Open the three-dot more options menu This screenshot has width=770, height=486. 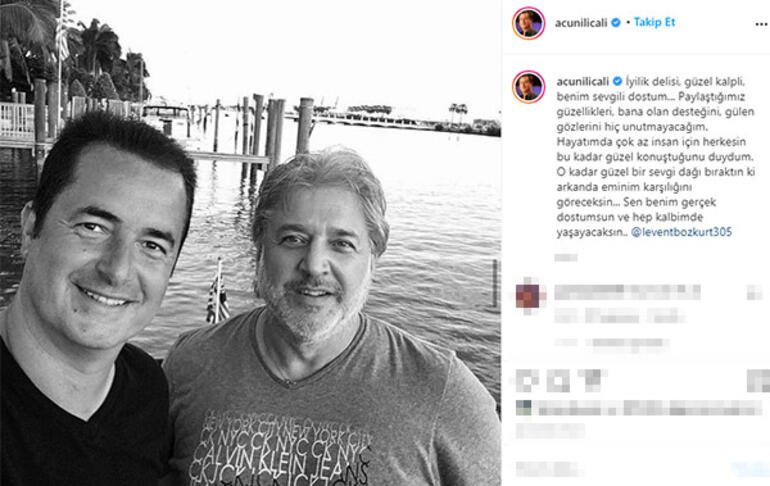(761, 24)
